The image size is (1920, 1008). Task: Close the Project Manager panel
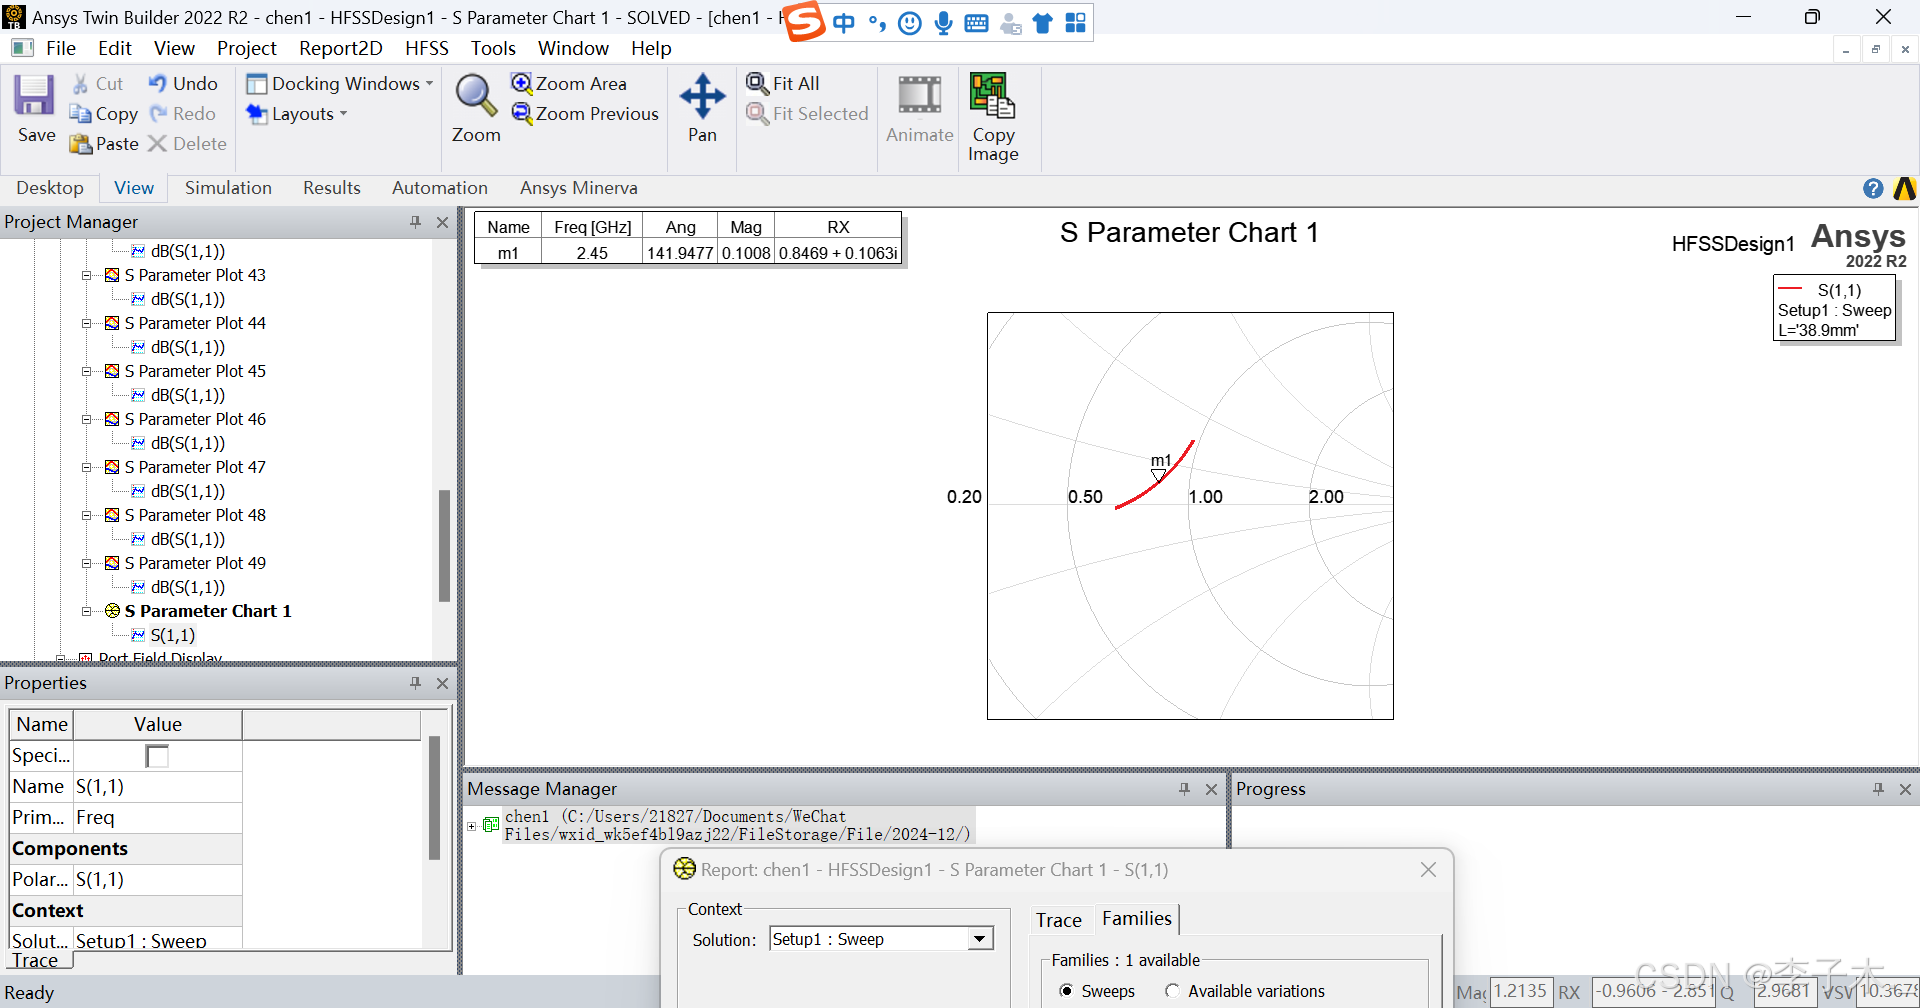442,222
